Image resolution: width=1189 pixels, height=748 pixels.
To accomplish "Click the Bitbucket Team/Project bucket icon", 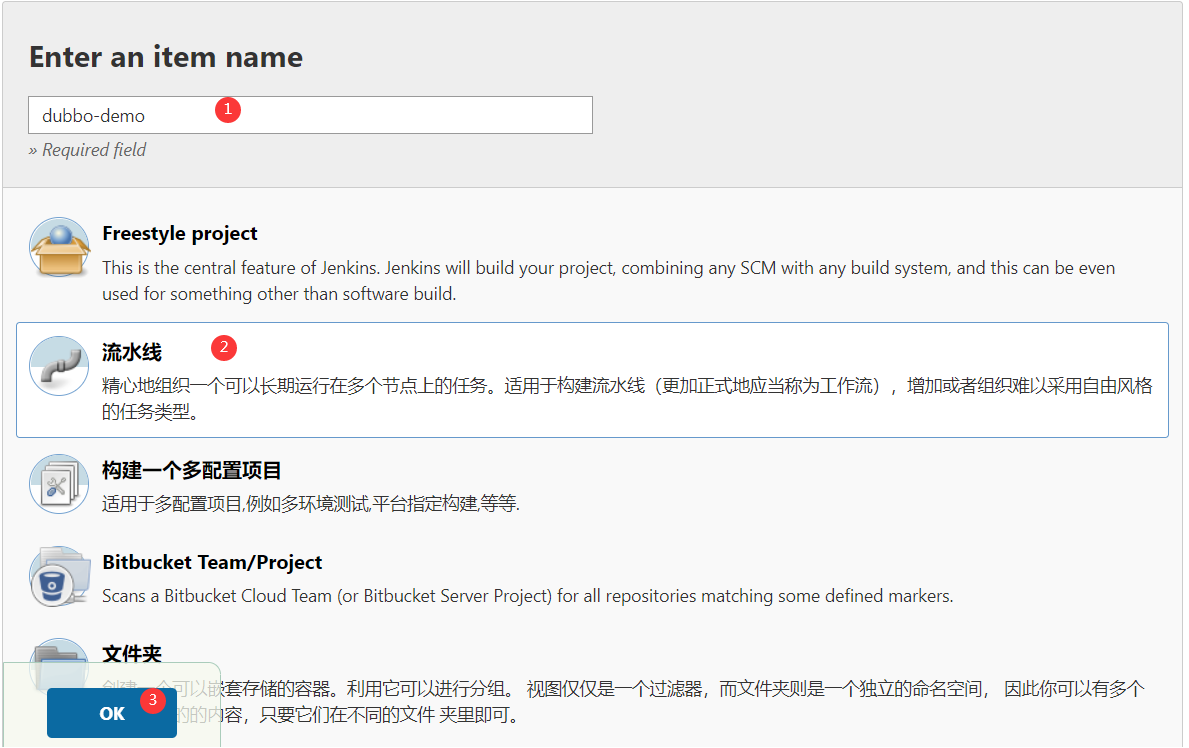I will (59, 577).
